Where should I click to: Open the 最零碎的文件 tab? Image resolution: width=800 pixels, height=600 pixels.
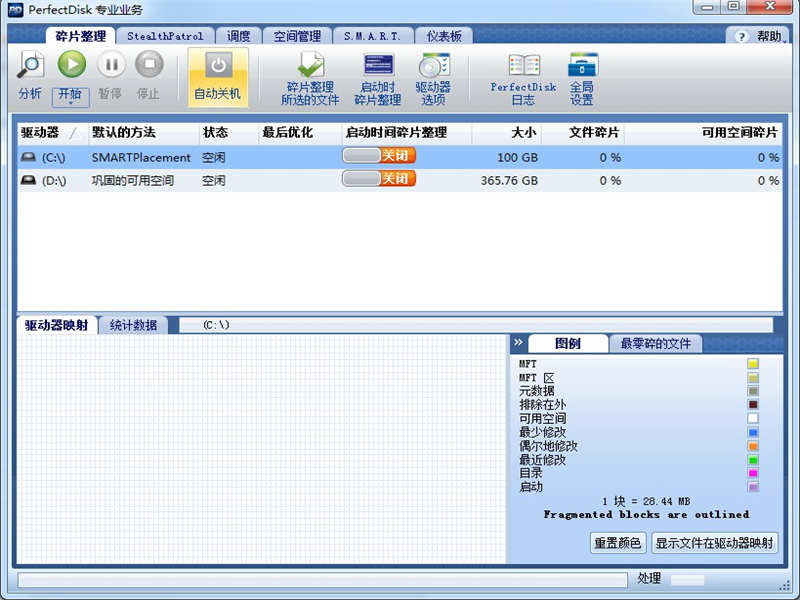(656, 343)
